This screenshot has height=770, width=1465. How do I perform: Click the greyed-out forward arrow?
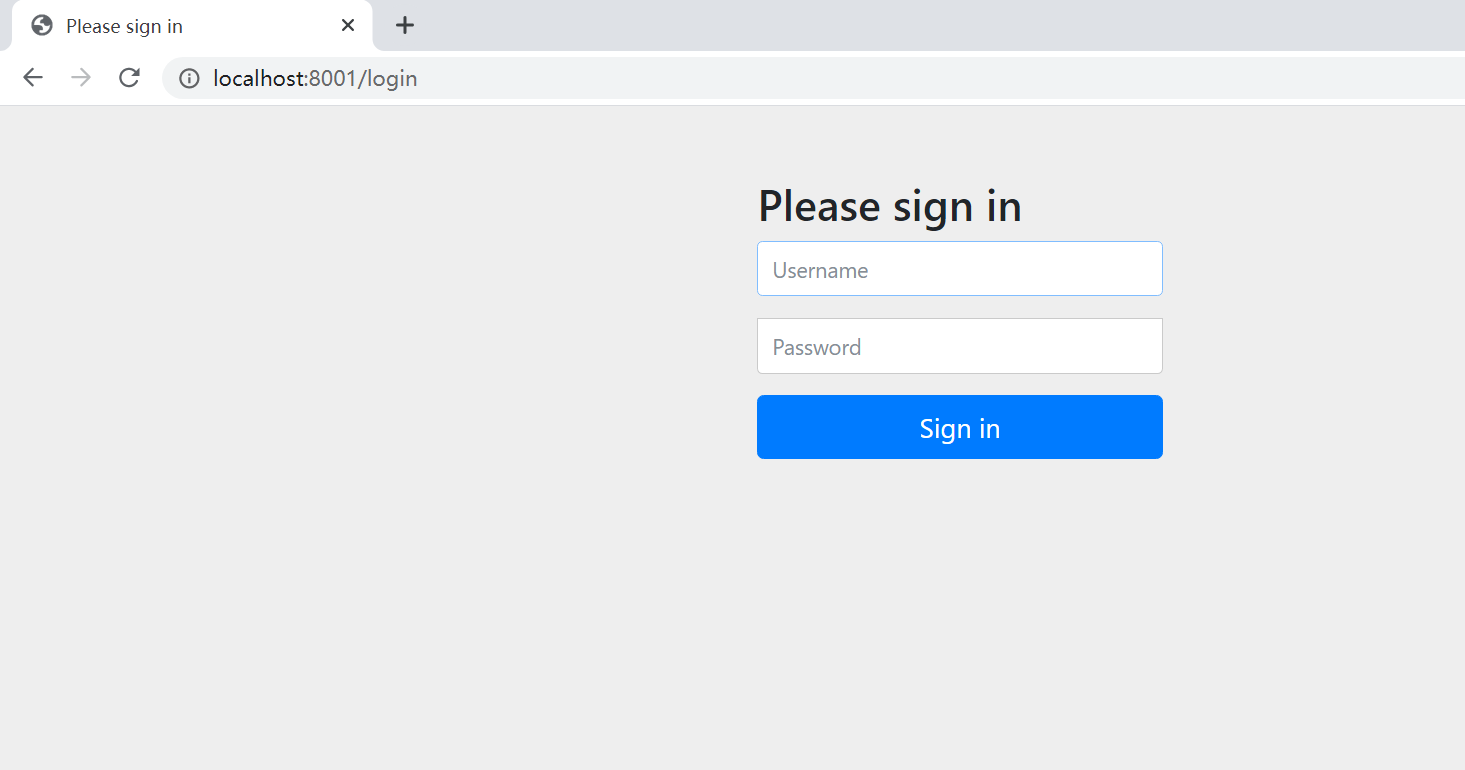(x=81, y=78)
